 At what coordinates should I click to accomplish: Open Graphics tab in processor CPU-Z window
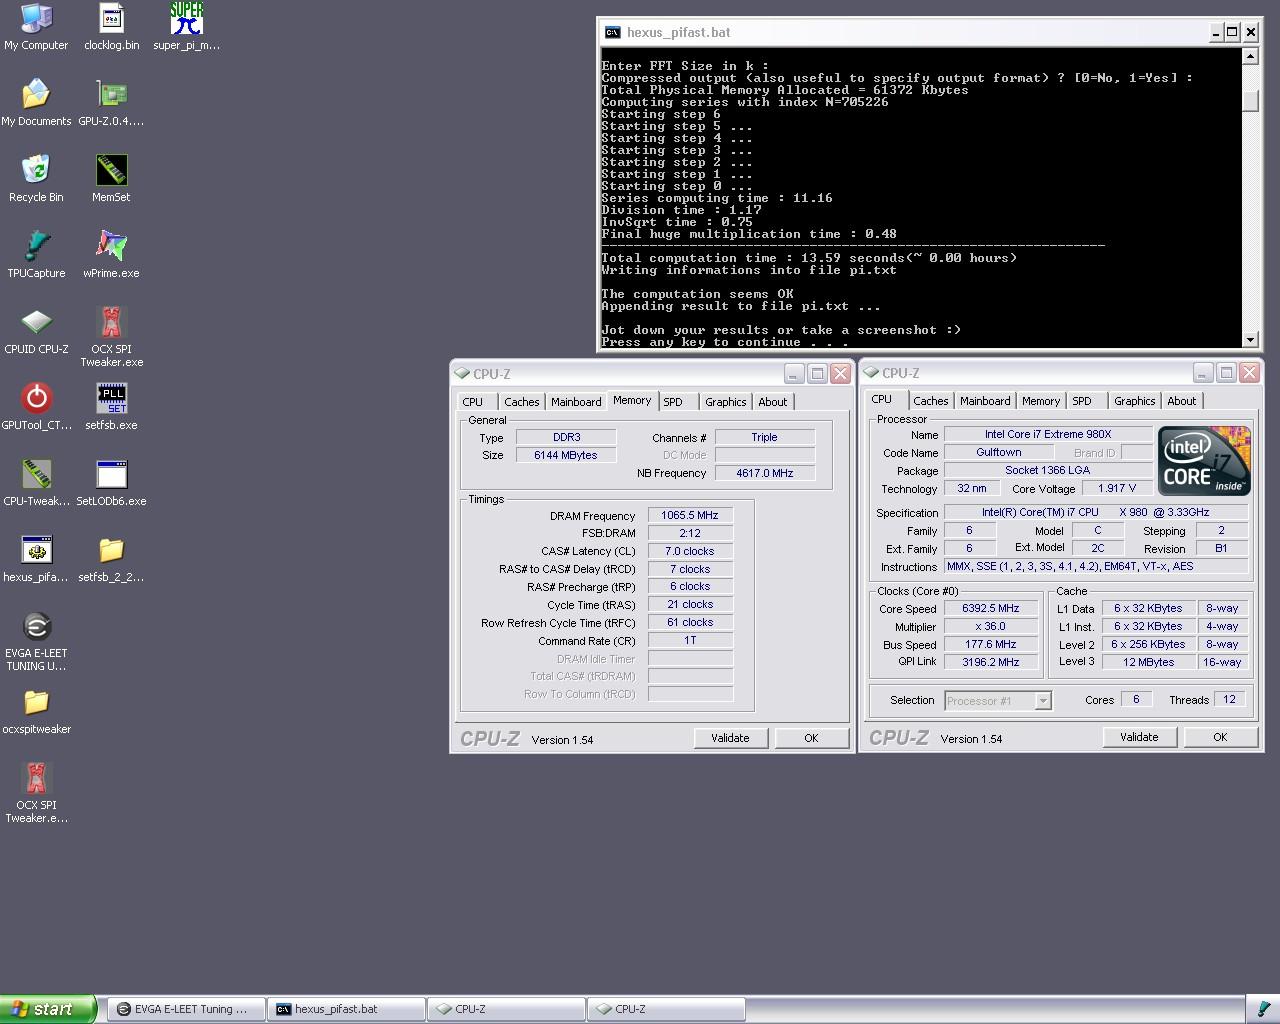coord(1134,401)
